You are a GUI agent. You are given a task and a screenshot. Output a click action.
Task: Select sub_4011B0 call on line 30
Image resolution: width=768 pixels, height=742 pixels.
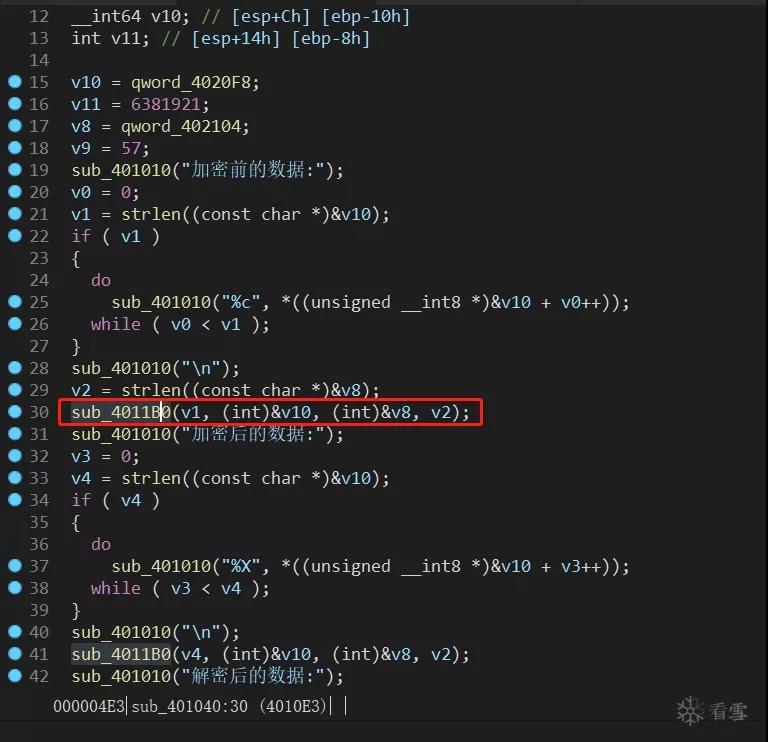pos(270,412)
